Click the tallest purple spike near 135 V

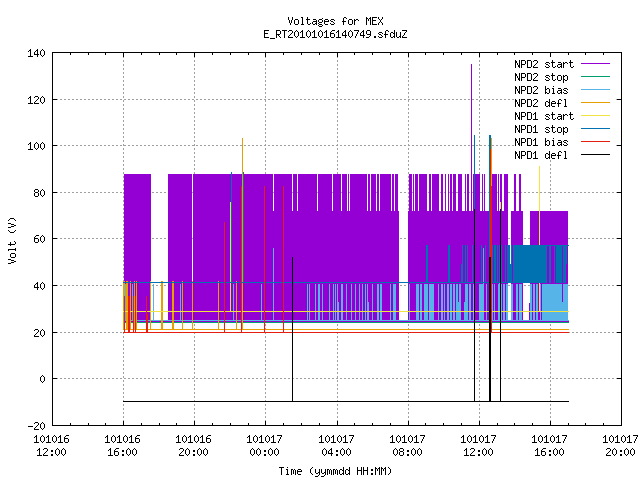point(471,118)
